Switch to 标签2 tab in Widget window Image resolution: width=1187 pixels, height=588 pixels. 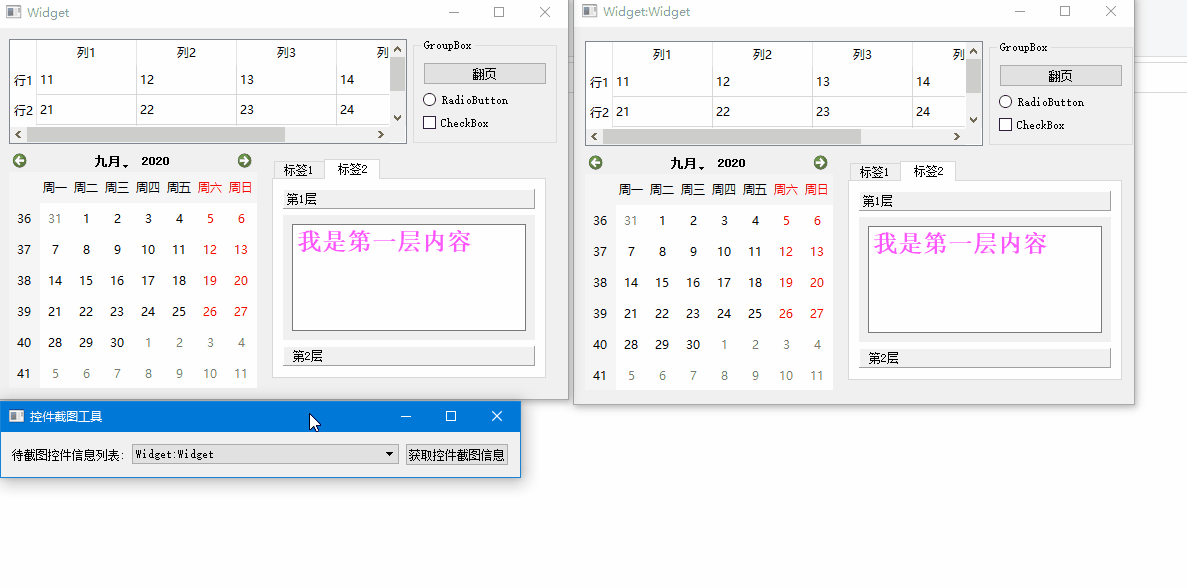(352, 169)
